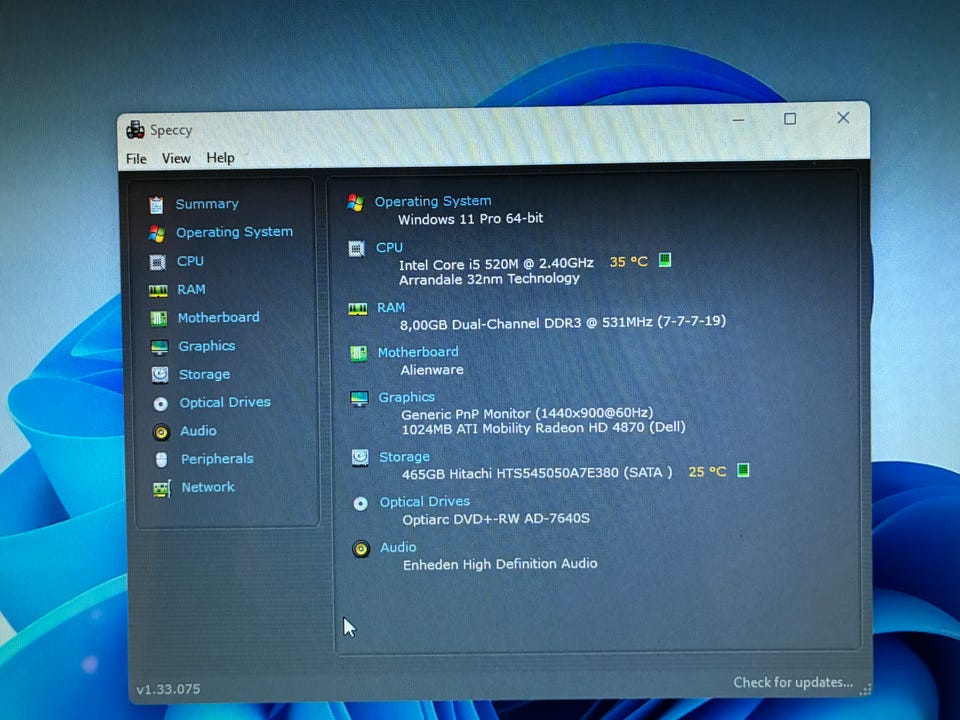Click the Speccy app icon in title bar
960x720 pixels.
(x=135, y=130)
